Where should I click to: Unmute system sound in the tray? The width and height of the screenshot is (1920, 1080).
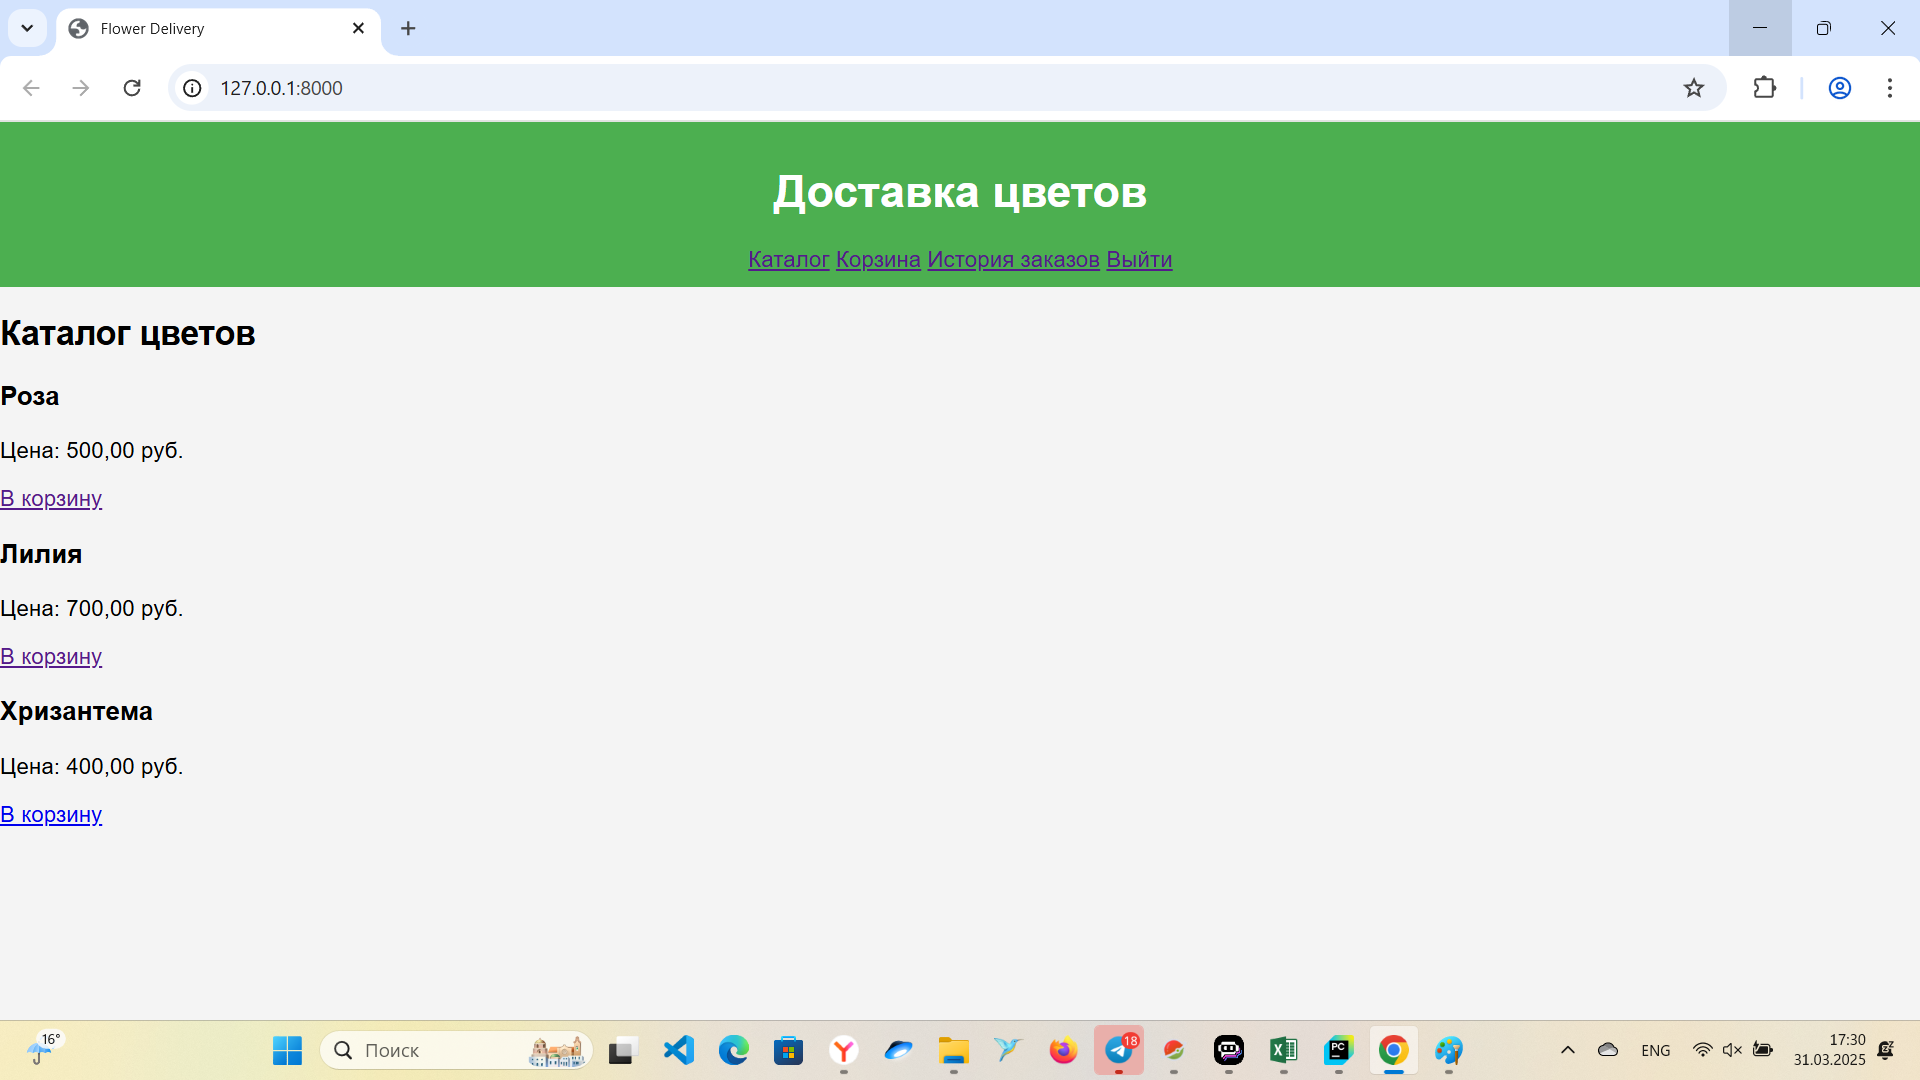[x=1732, y=1050]
